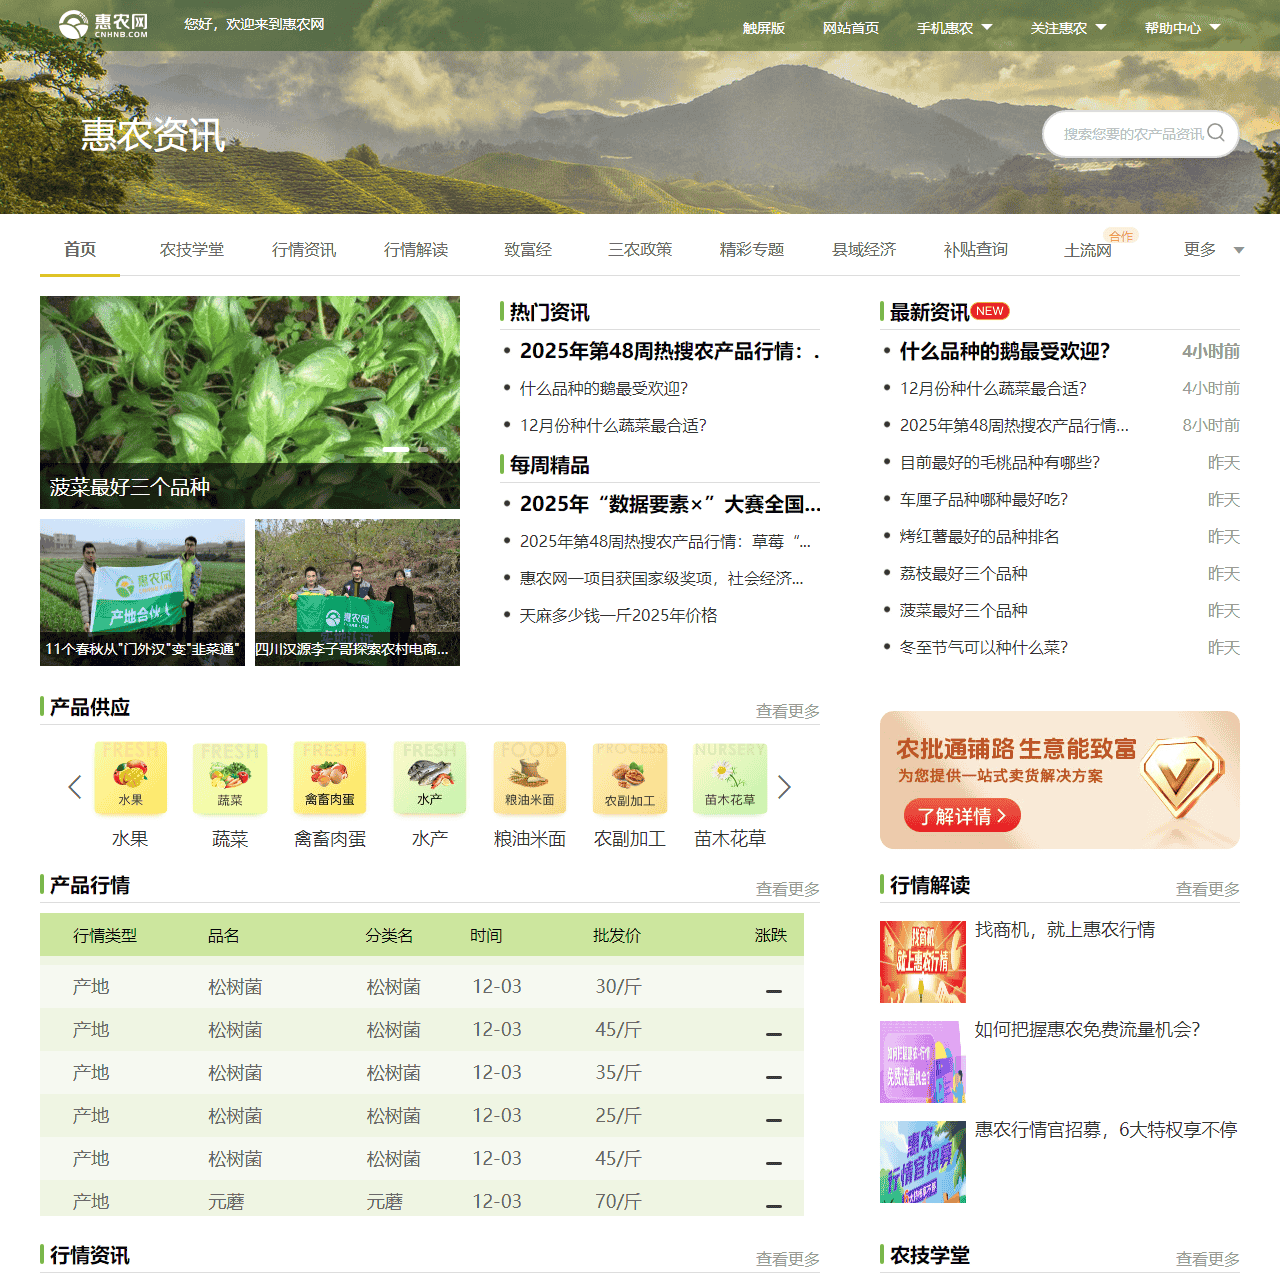The image size is (1280, 1280).
Task: Click 查看更多 next to 产品供应
Action: point(787,711)
